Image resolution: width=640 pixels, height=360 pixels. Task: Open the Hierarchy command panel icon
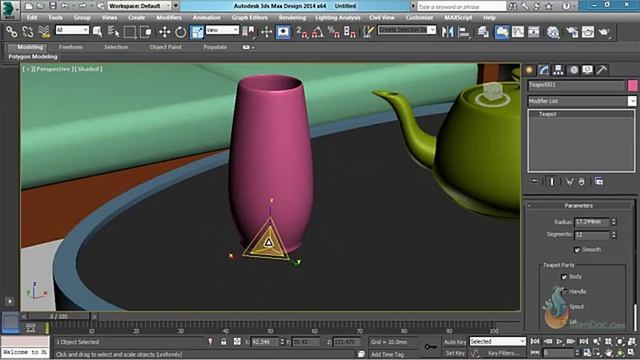tap(558, 70)
